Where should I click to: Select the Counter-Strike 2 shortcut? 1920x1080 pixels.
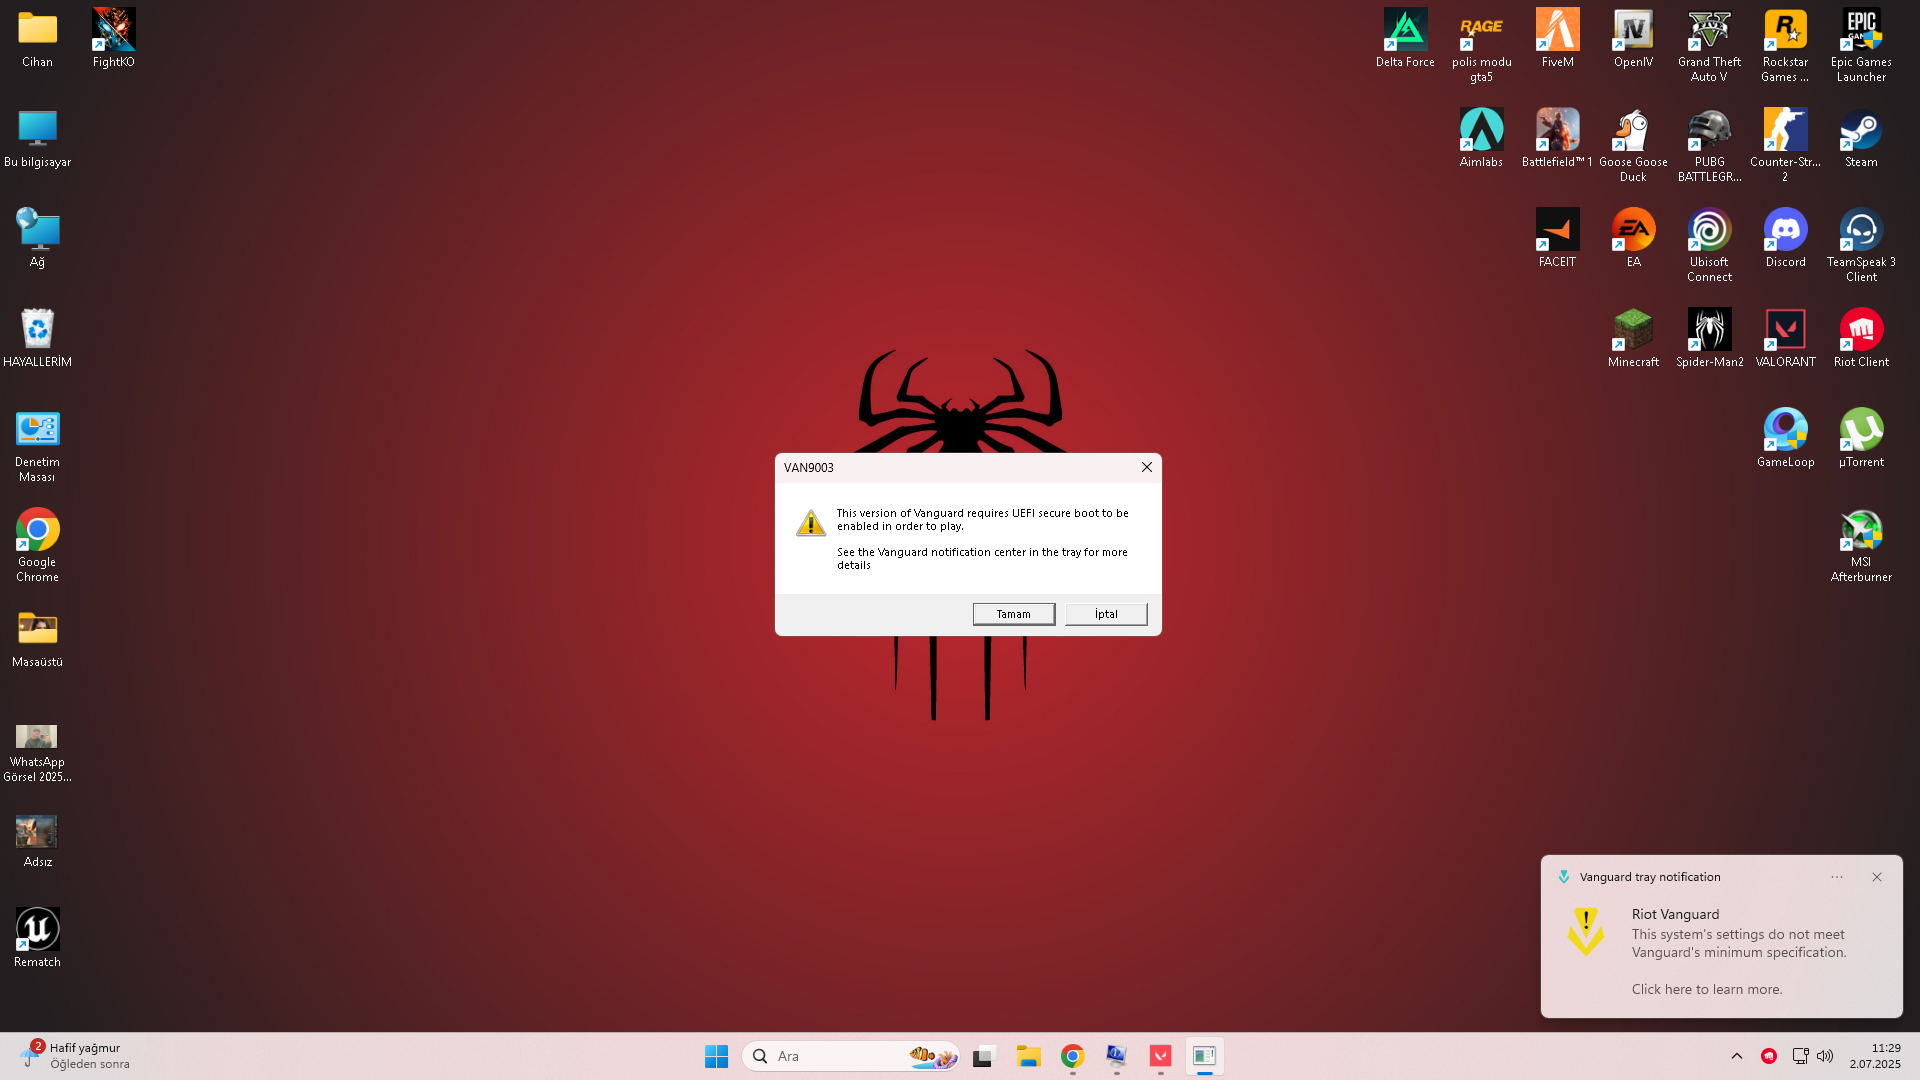pyautogui.click(x=1785, y=146)
